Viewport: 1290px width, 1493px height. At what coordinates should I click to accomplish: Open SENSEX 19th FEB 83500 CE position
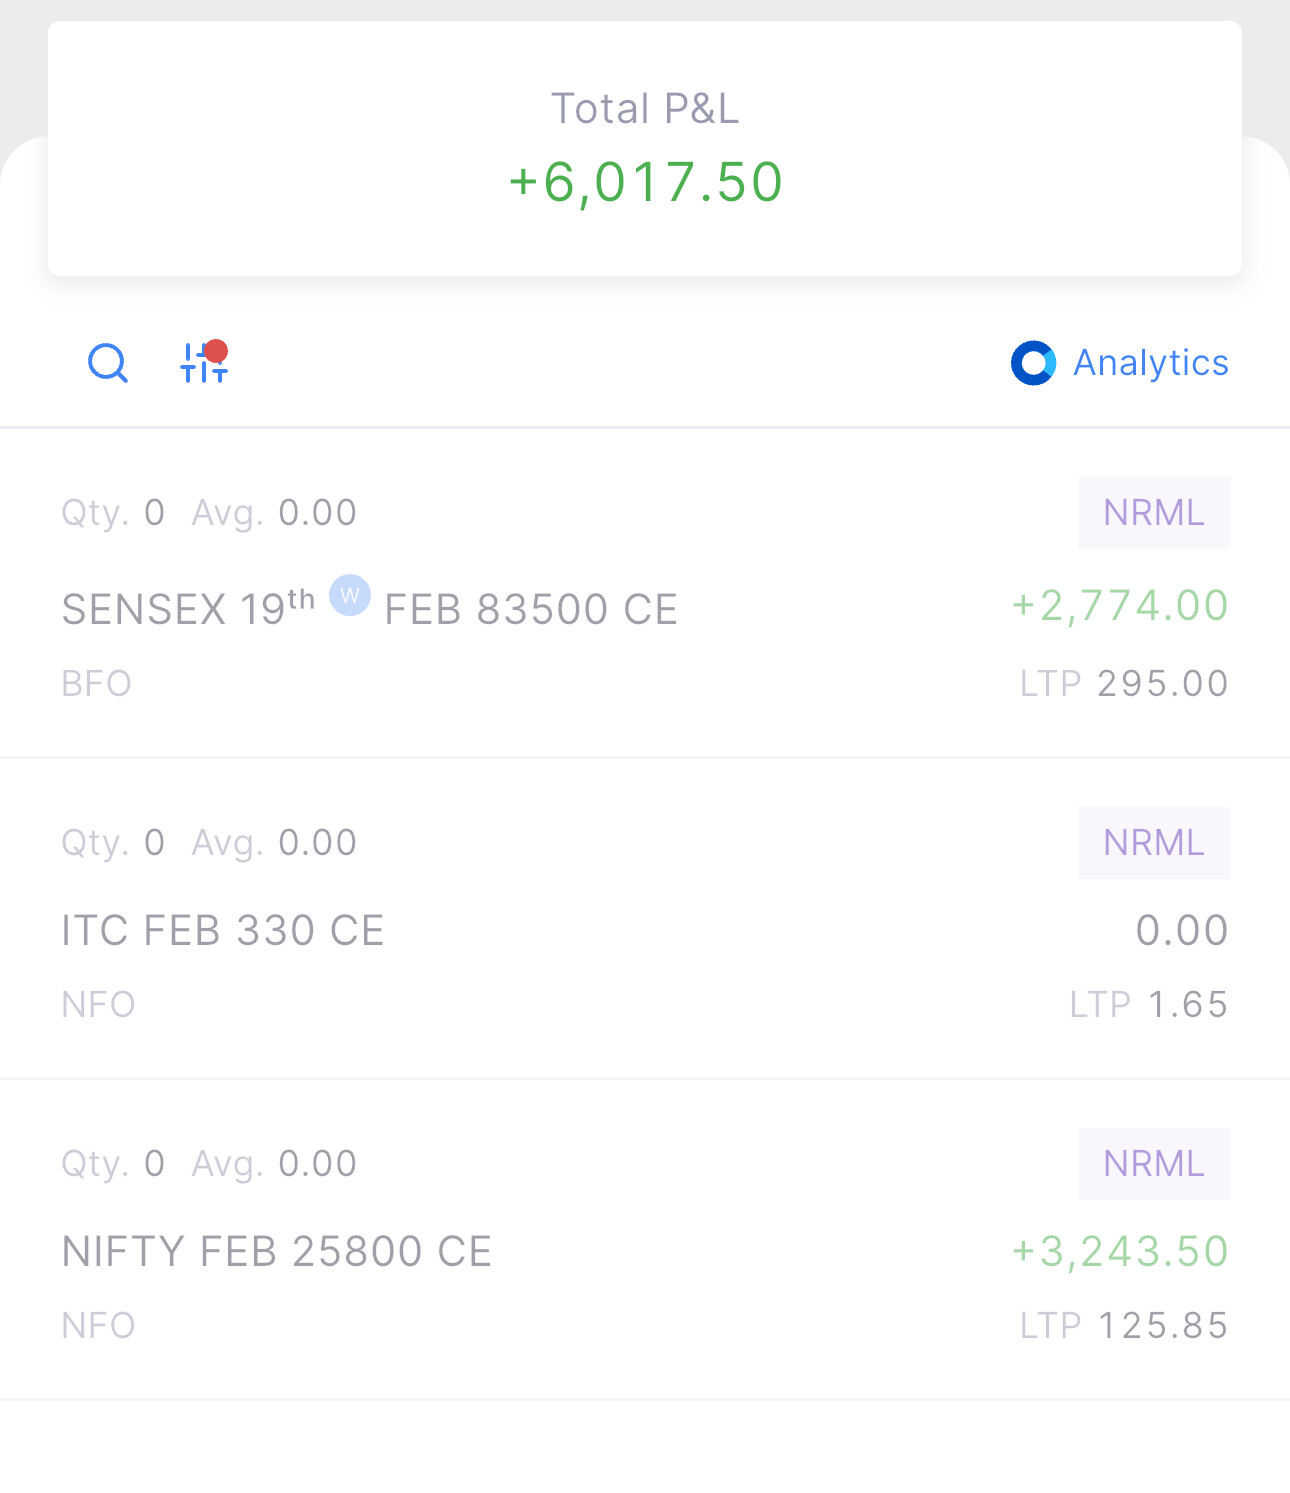[370, 610]
